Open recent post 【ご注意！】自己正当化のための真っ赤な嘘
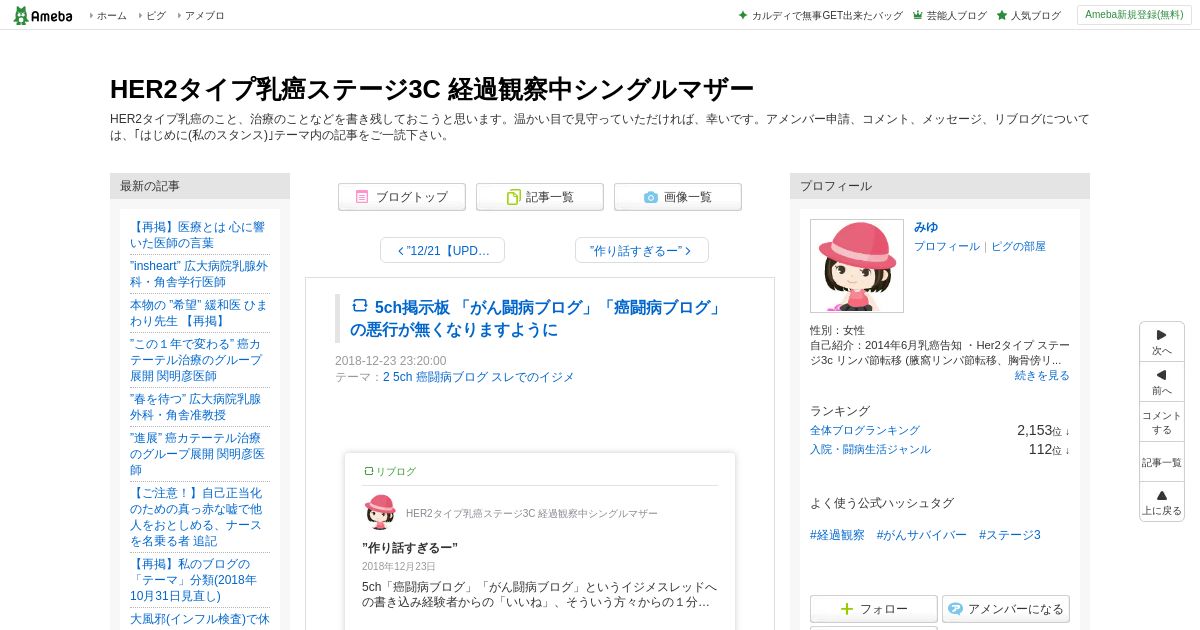The height and width of the screenshot is (630, 1200). click(197, 517)
